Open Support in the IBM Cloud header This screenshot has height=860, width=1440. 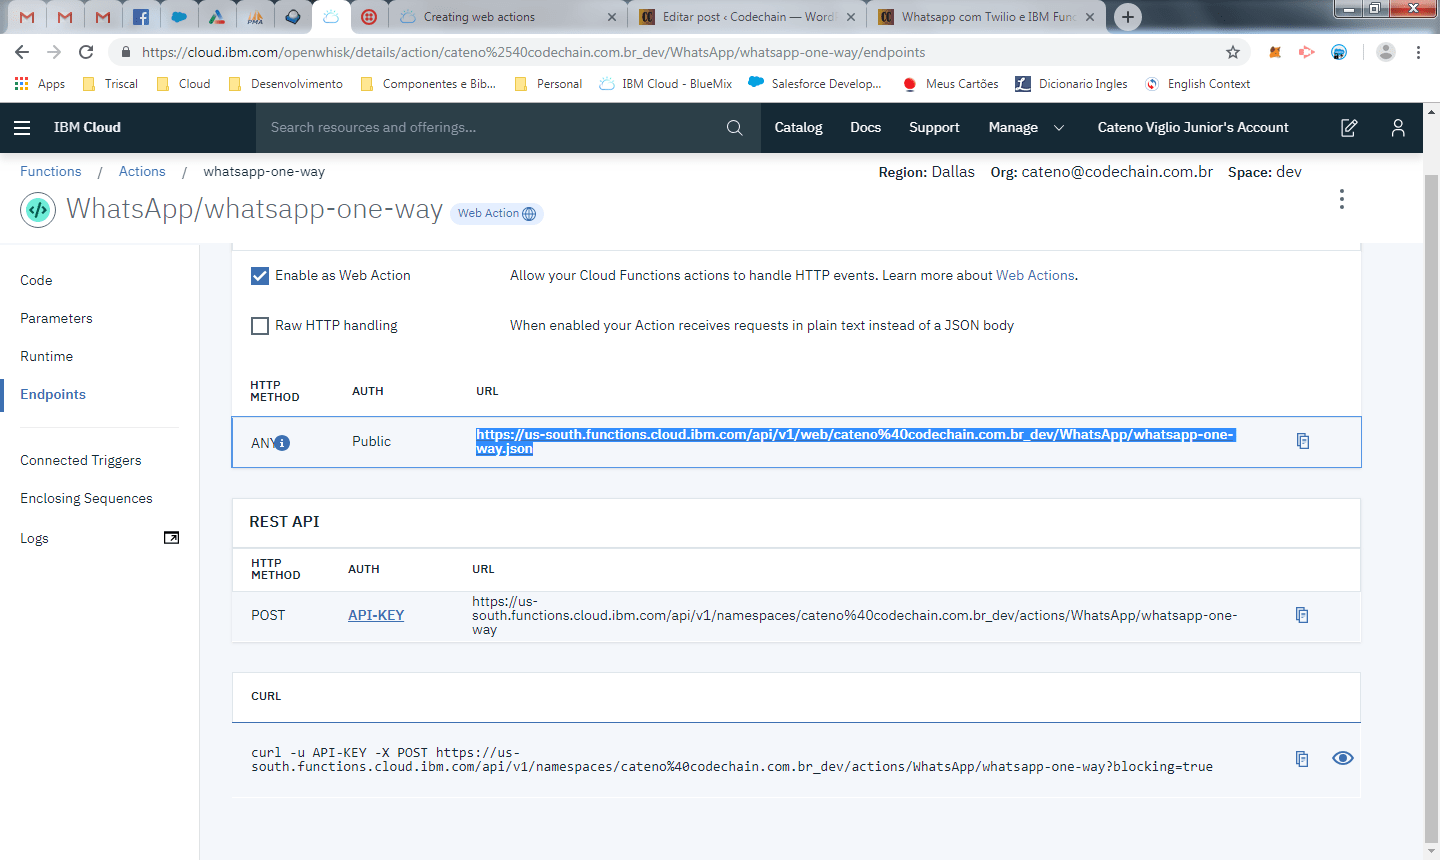coord(934,128)
